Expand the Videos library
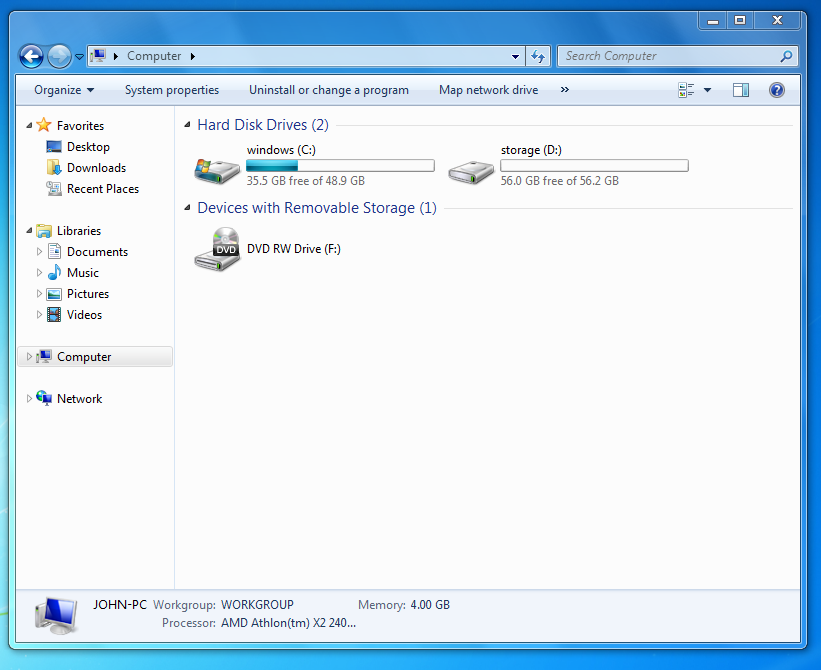Image resolution: width=821 pixels, height=670 pixels. pos(39,315)
